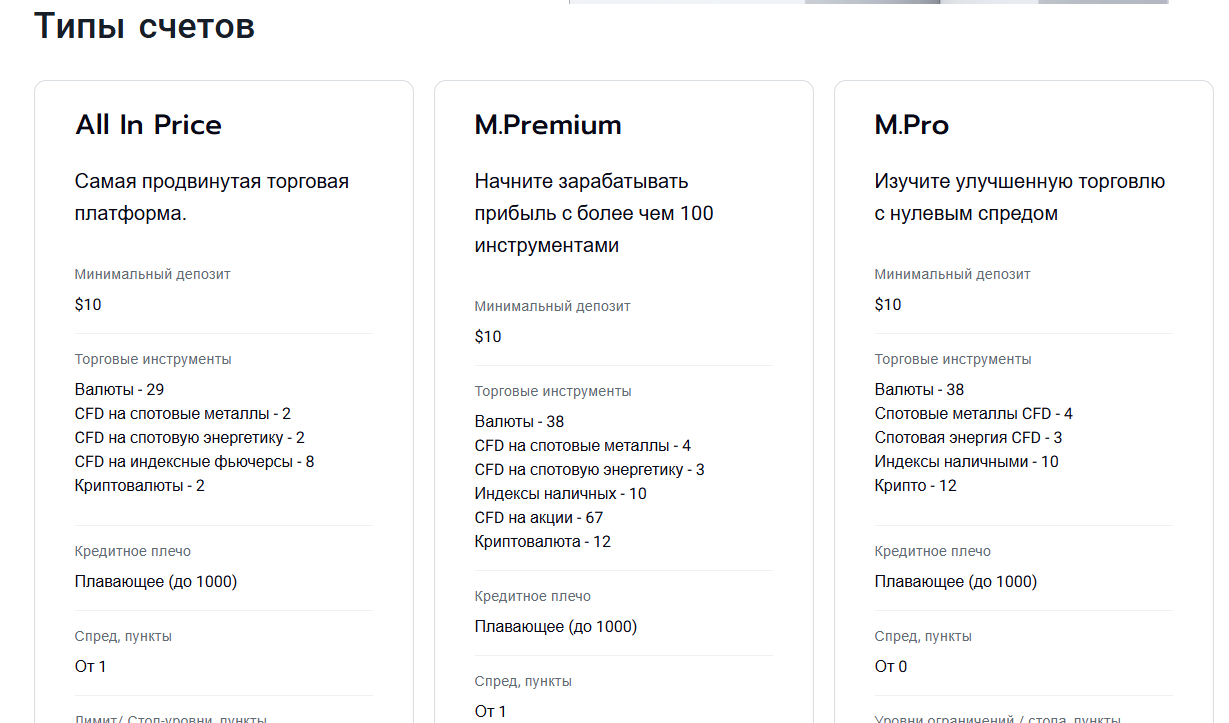This screenshot has height=723, width=1229.
Task: Click "Торговые инструменты" label in M.Premium
Action: pos(553,391)
